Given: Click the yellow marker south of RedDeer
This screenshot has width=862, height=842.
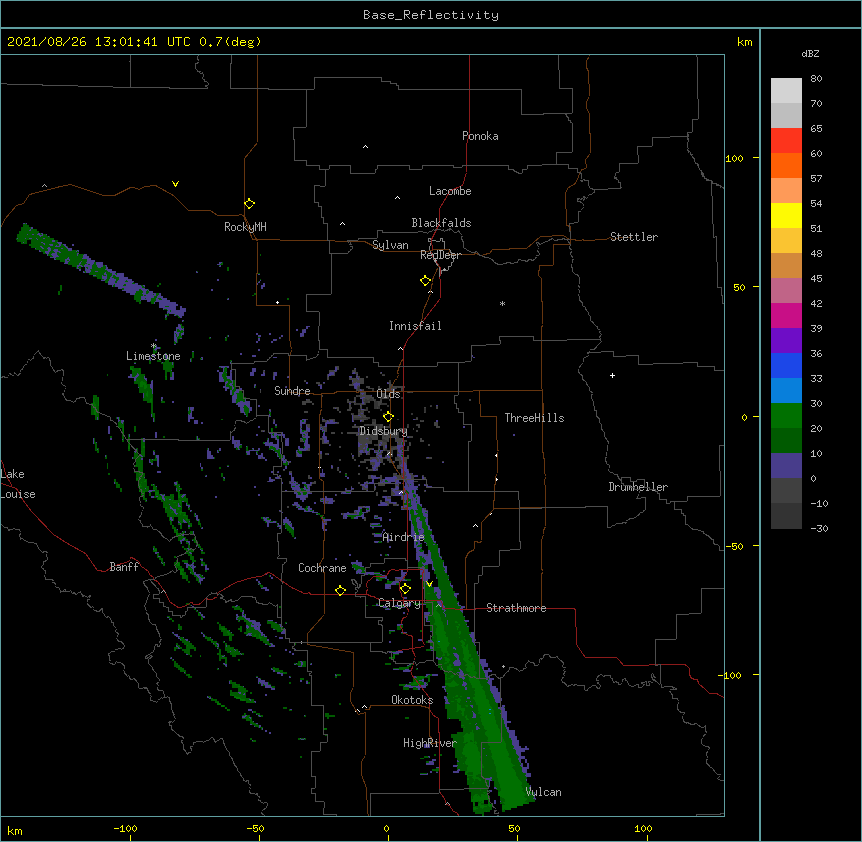Looking at the screenshot, I should (x=425, y=281).
